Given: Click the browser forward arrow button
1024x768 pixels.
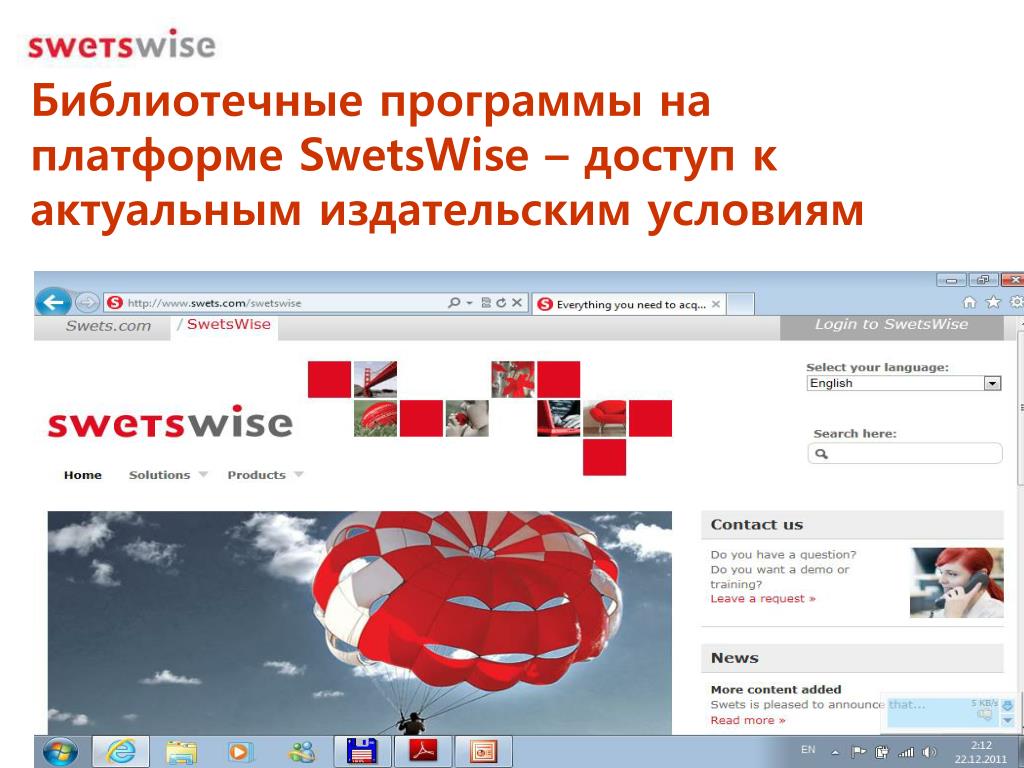Looking at the screenshot, I should pyautogui.click(x=86, y=302).
